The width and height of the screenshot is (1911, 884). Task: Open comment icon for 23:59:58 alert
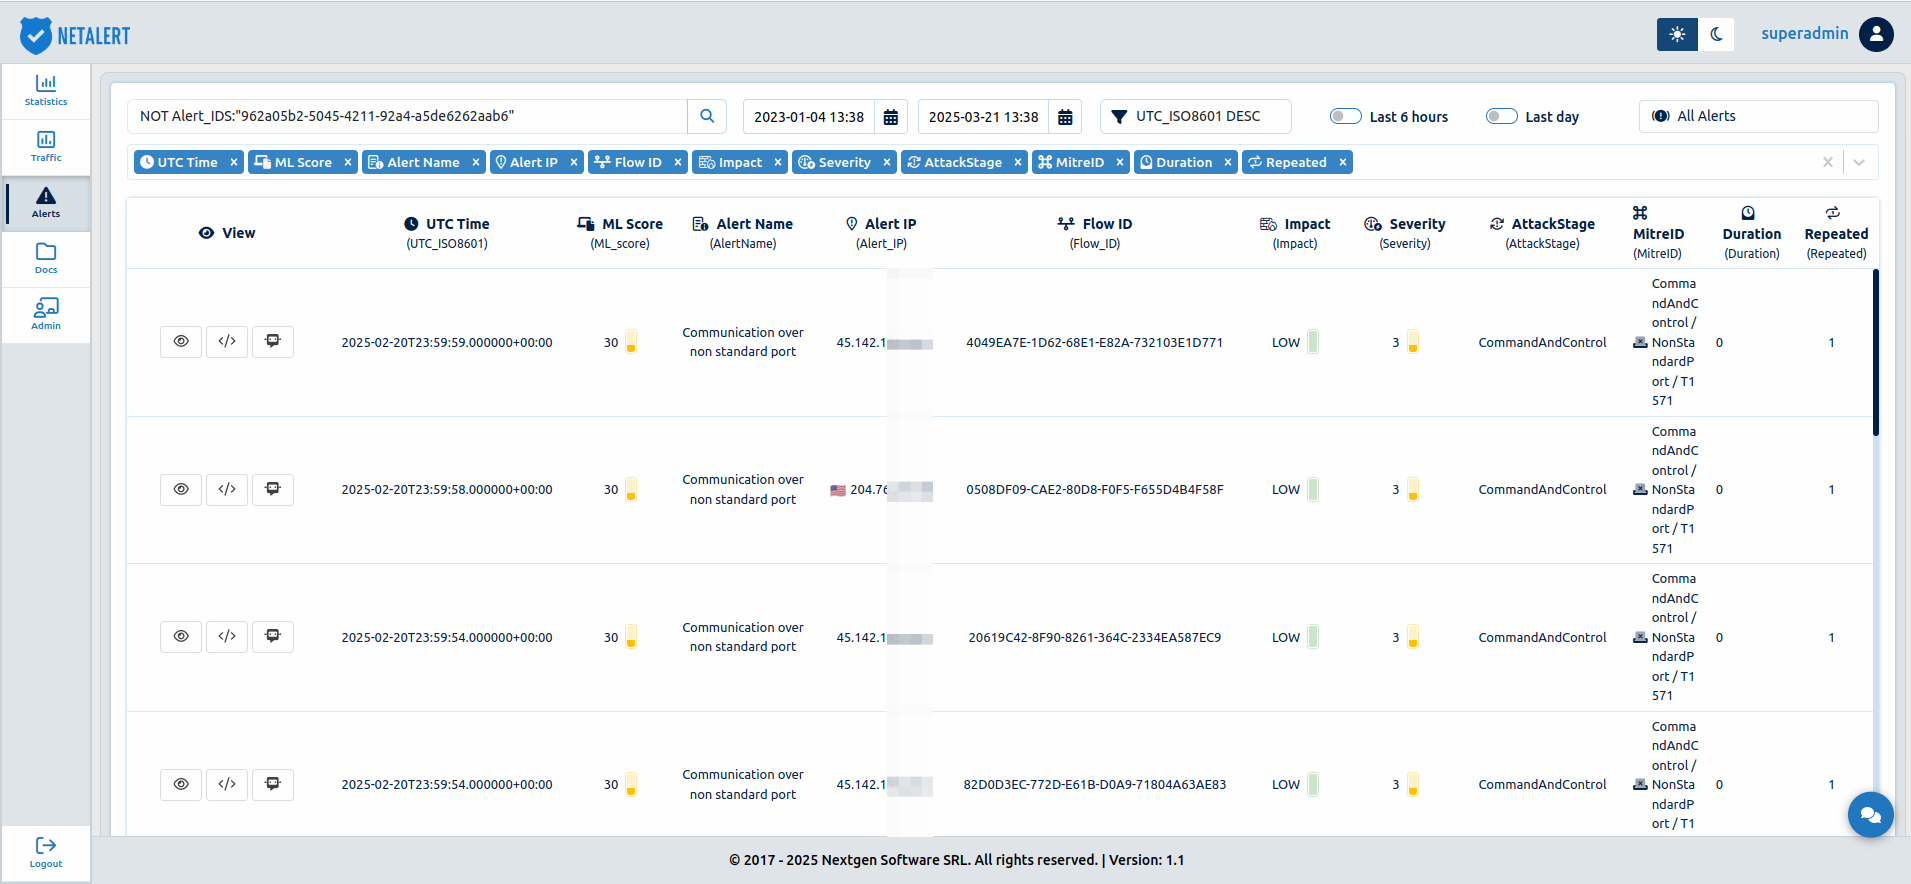tap(273, 490)
